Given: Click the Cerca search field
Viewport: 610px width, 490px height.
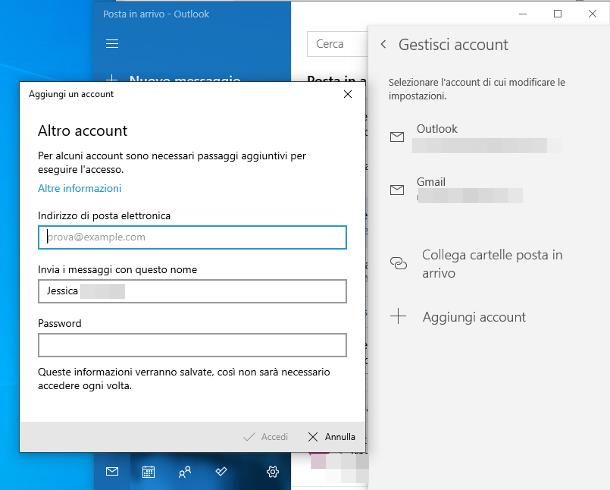Looking at the screenshot, I should (338, 44).
